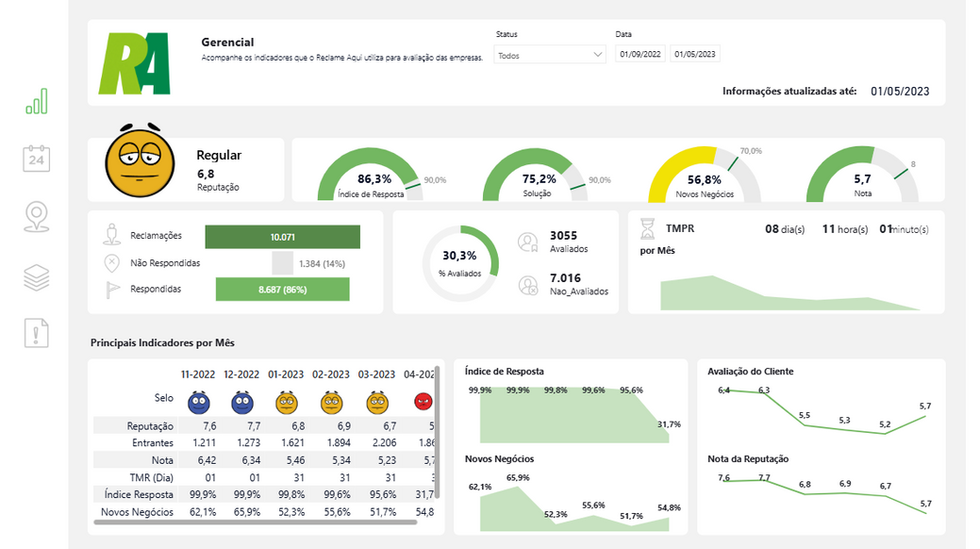Select the Respondidas 8.687 (86%) bar
The width and height of the screenshot is (980, 549).
pyautogui.click(x=282, y=290)
